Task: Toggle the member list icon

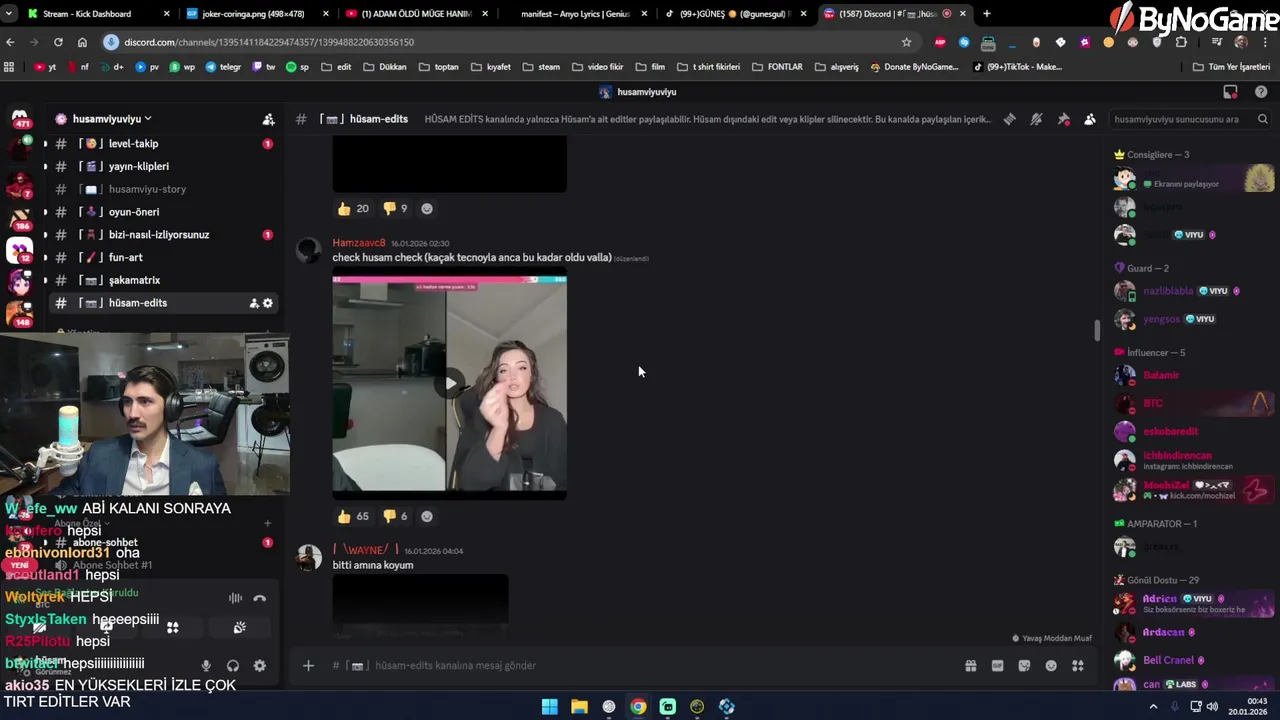Action: pyautogui.click(x=1090, y=119)
